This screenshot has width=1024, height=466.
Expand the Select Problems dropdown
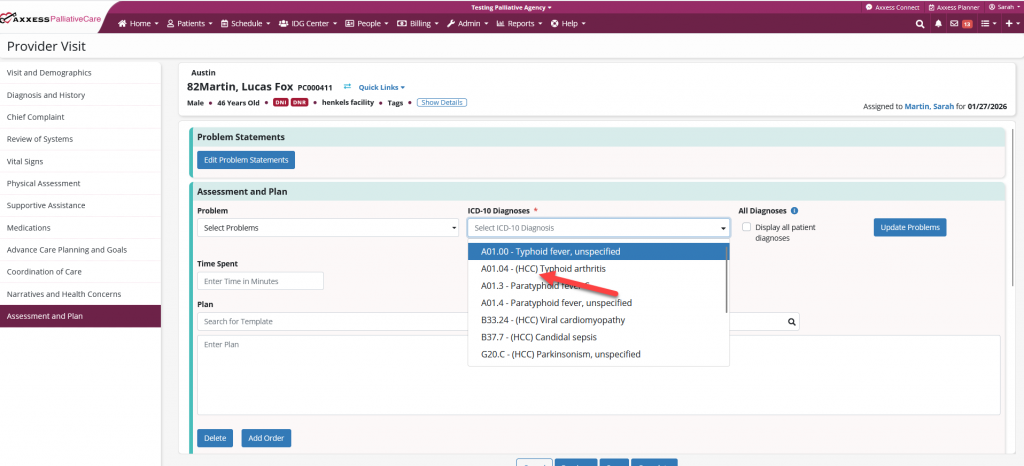[x=328, y=228]
